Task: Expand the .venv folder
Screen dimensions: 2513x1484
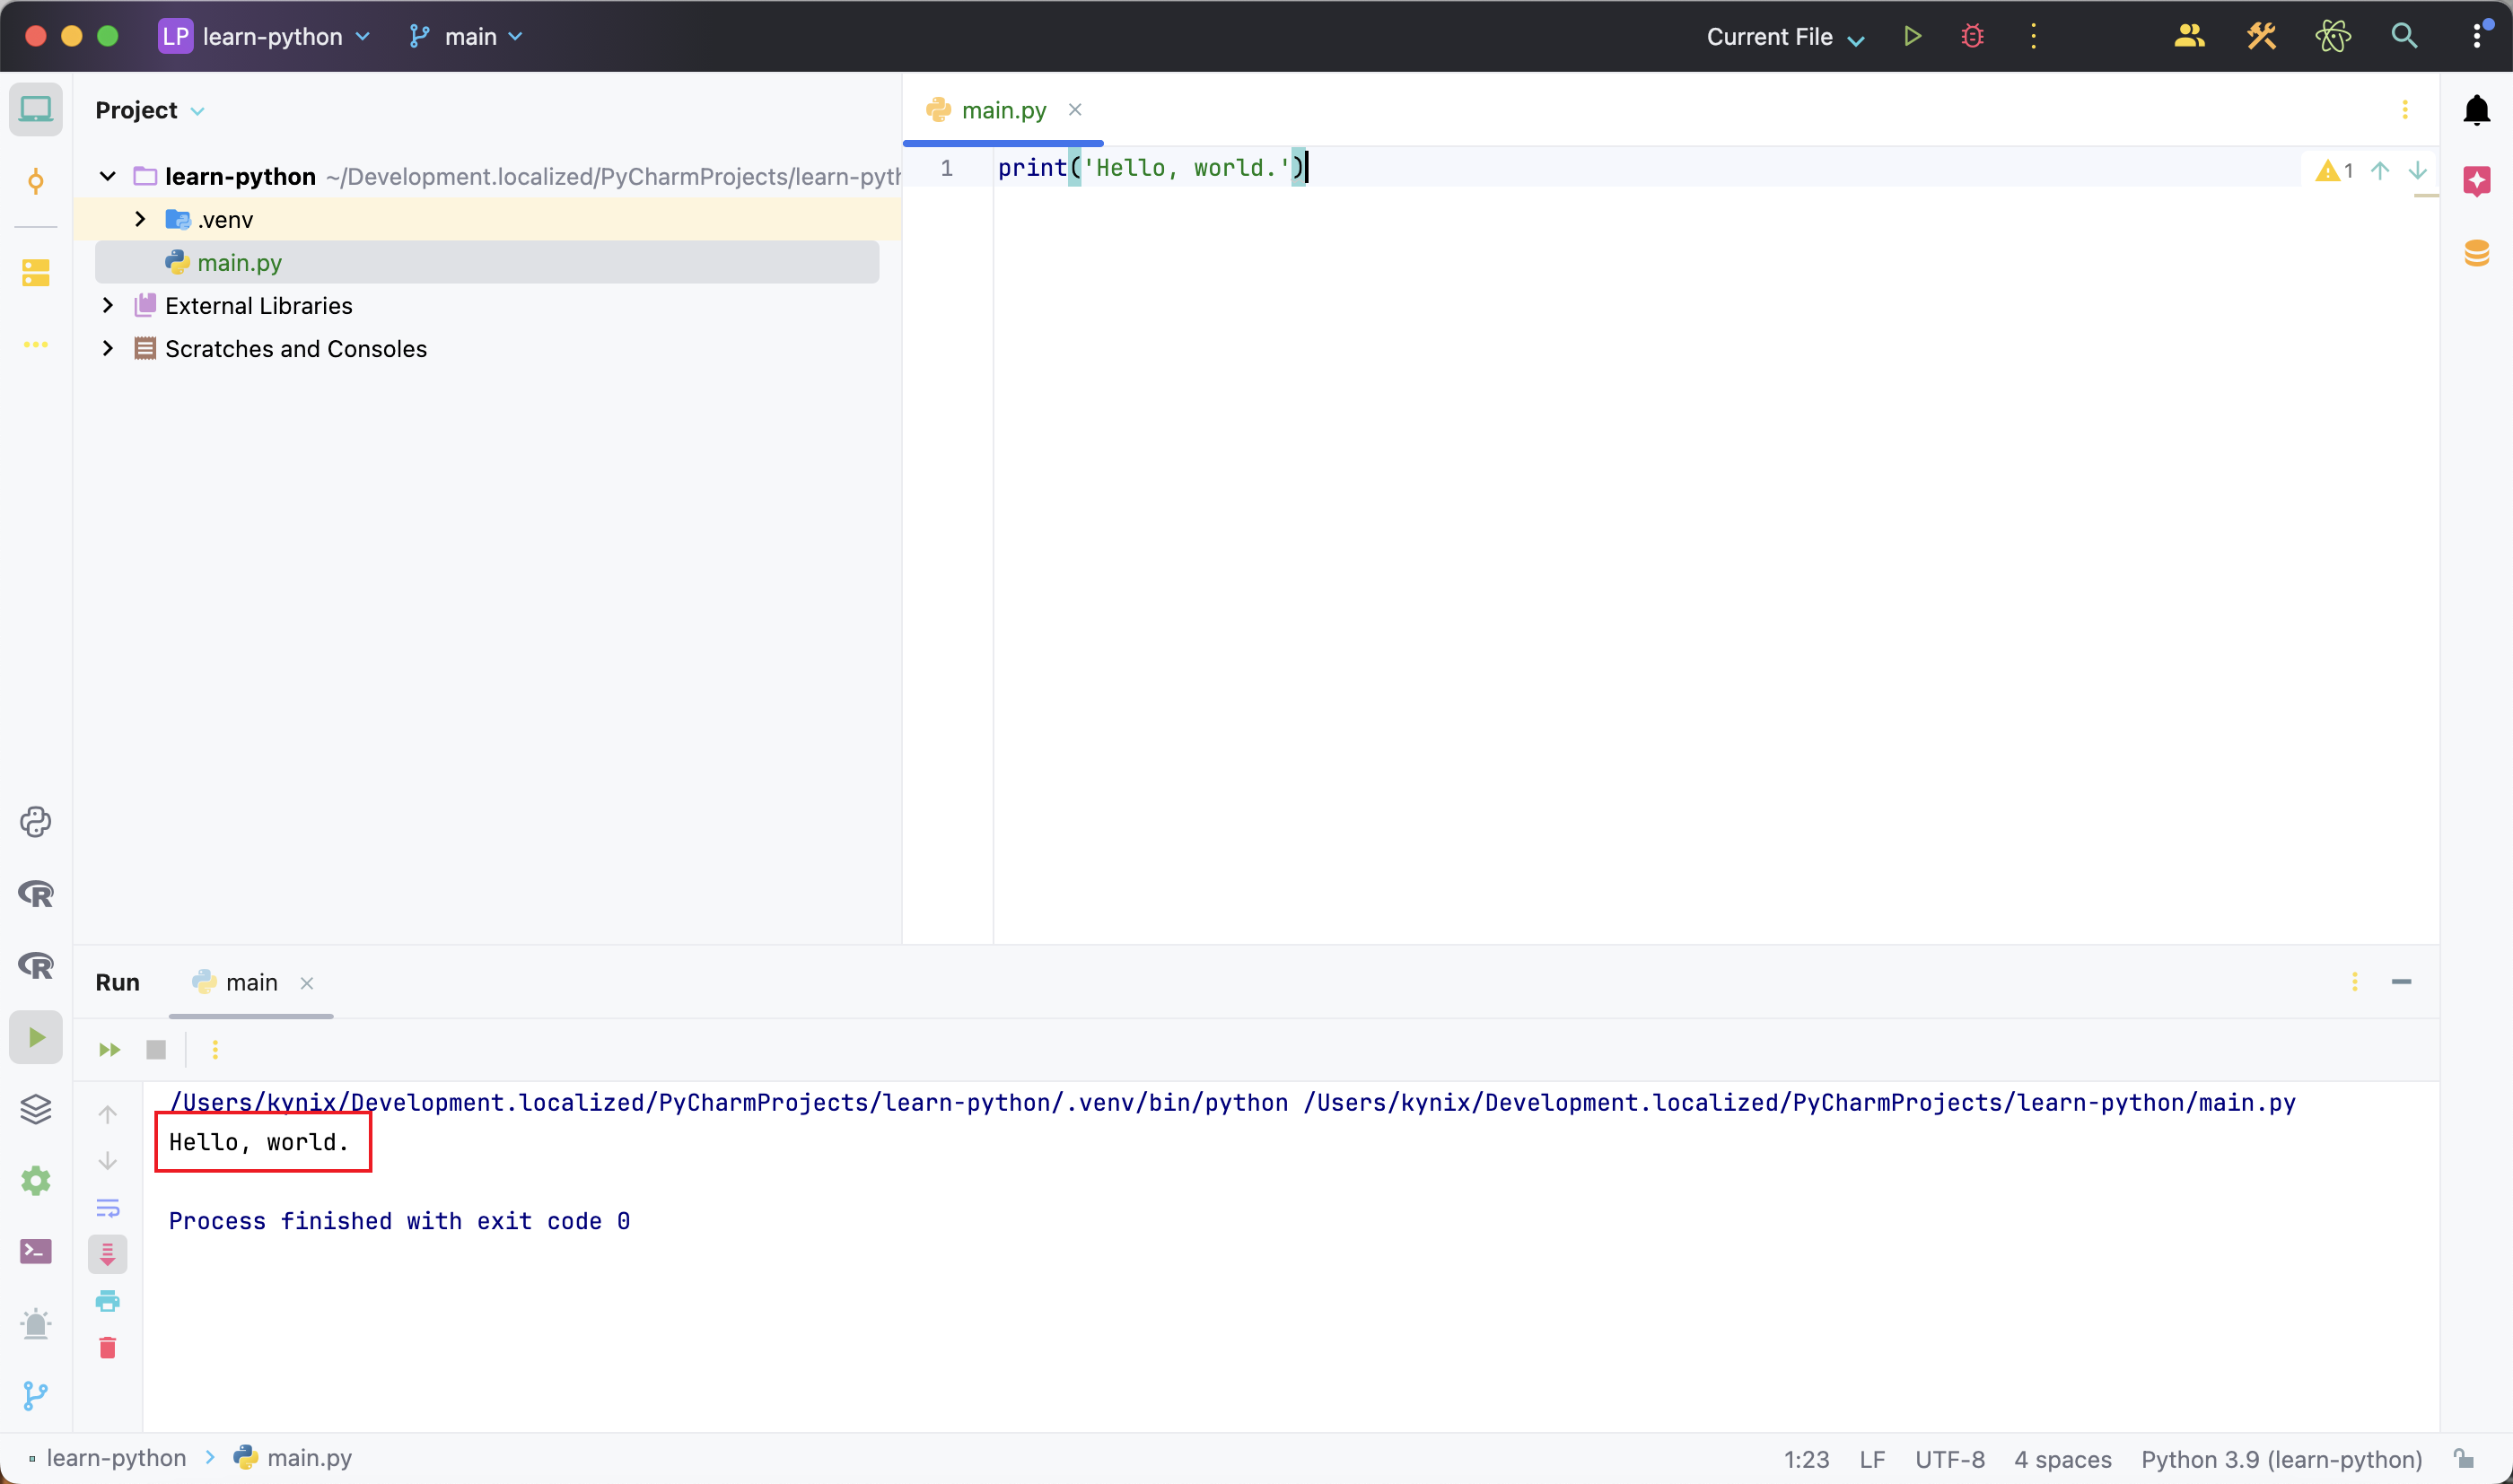Action: (x=140, y=219)
